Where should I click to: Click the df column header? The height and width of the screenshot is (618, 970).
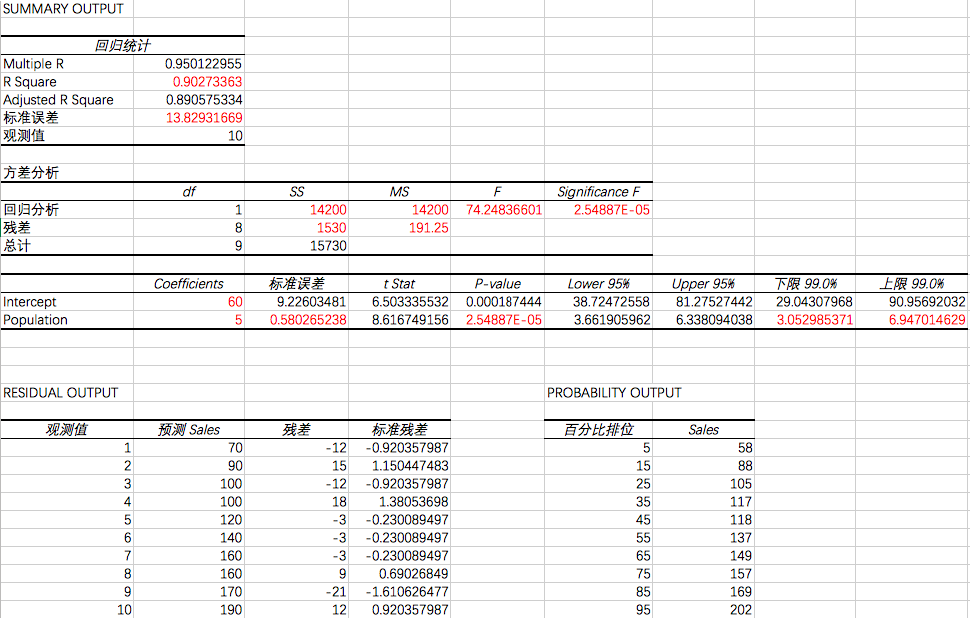[189, 192]
